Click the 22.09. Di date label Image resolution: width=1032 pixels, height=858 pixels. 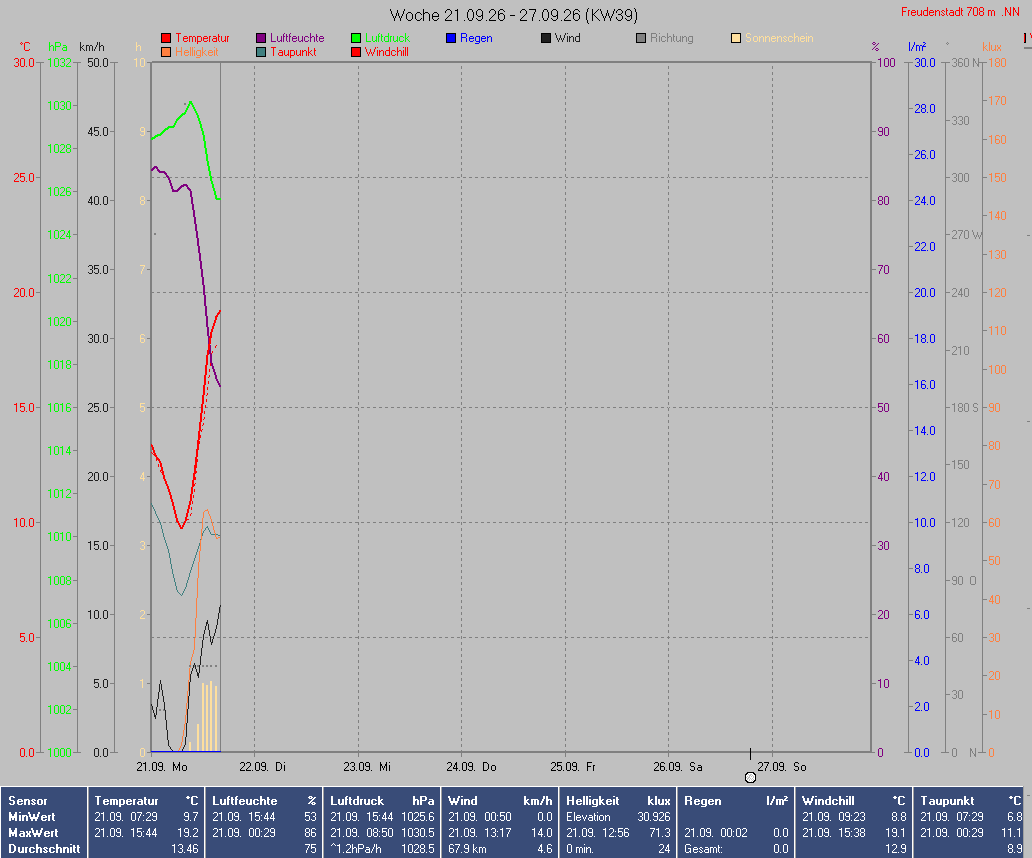(263, 767)
